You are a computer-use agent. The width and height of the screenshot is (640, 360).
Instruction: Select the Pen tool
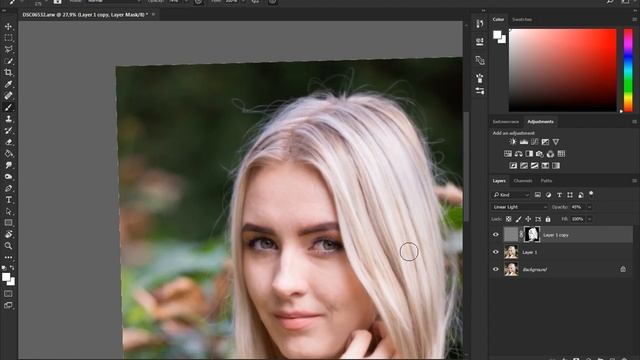8,188
